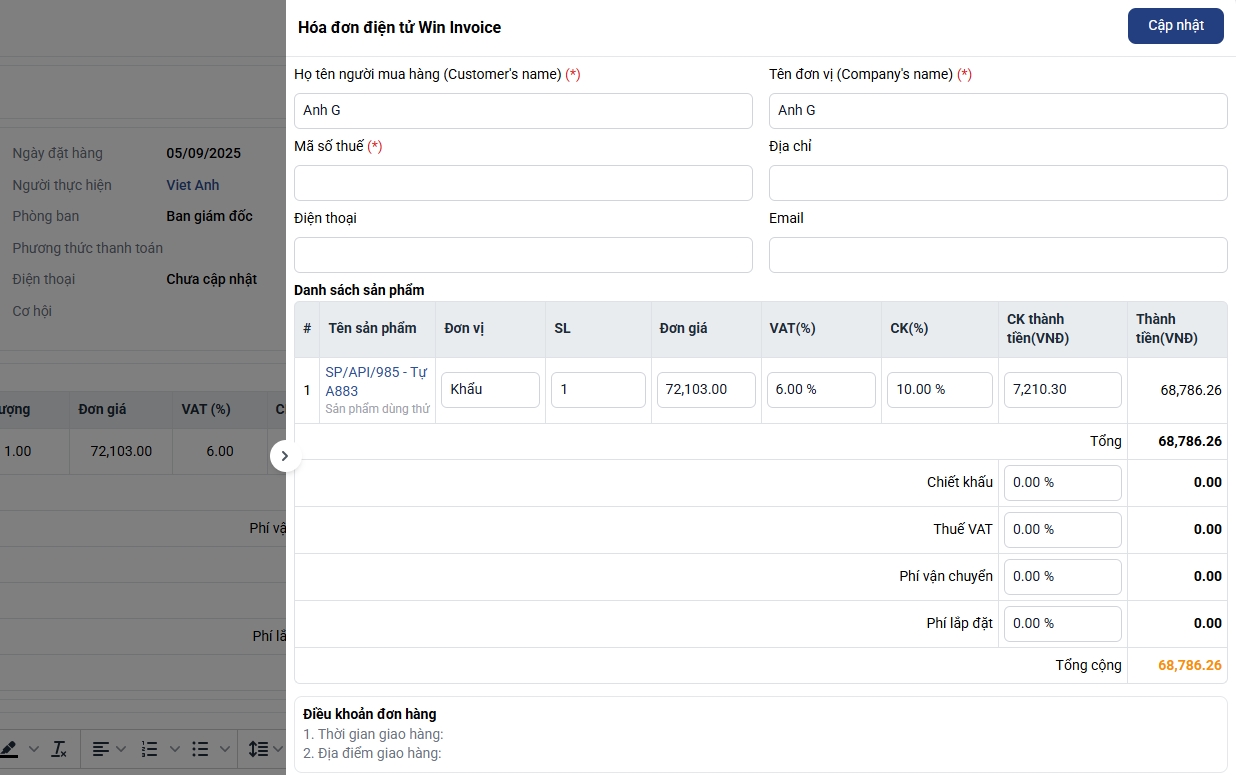The width and height of the screenshot is (1236, 775).
Task: Click the line spacing icon
Action: [258, 748]
